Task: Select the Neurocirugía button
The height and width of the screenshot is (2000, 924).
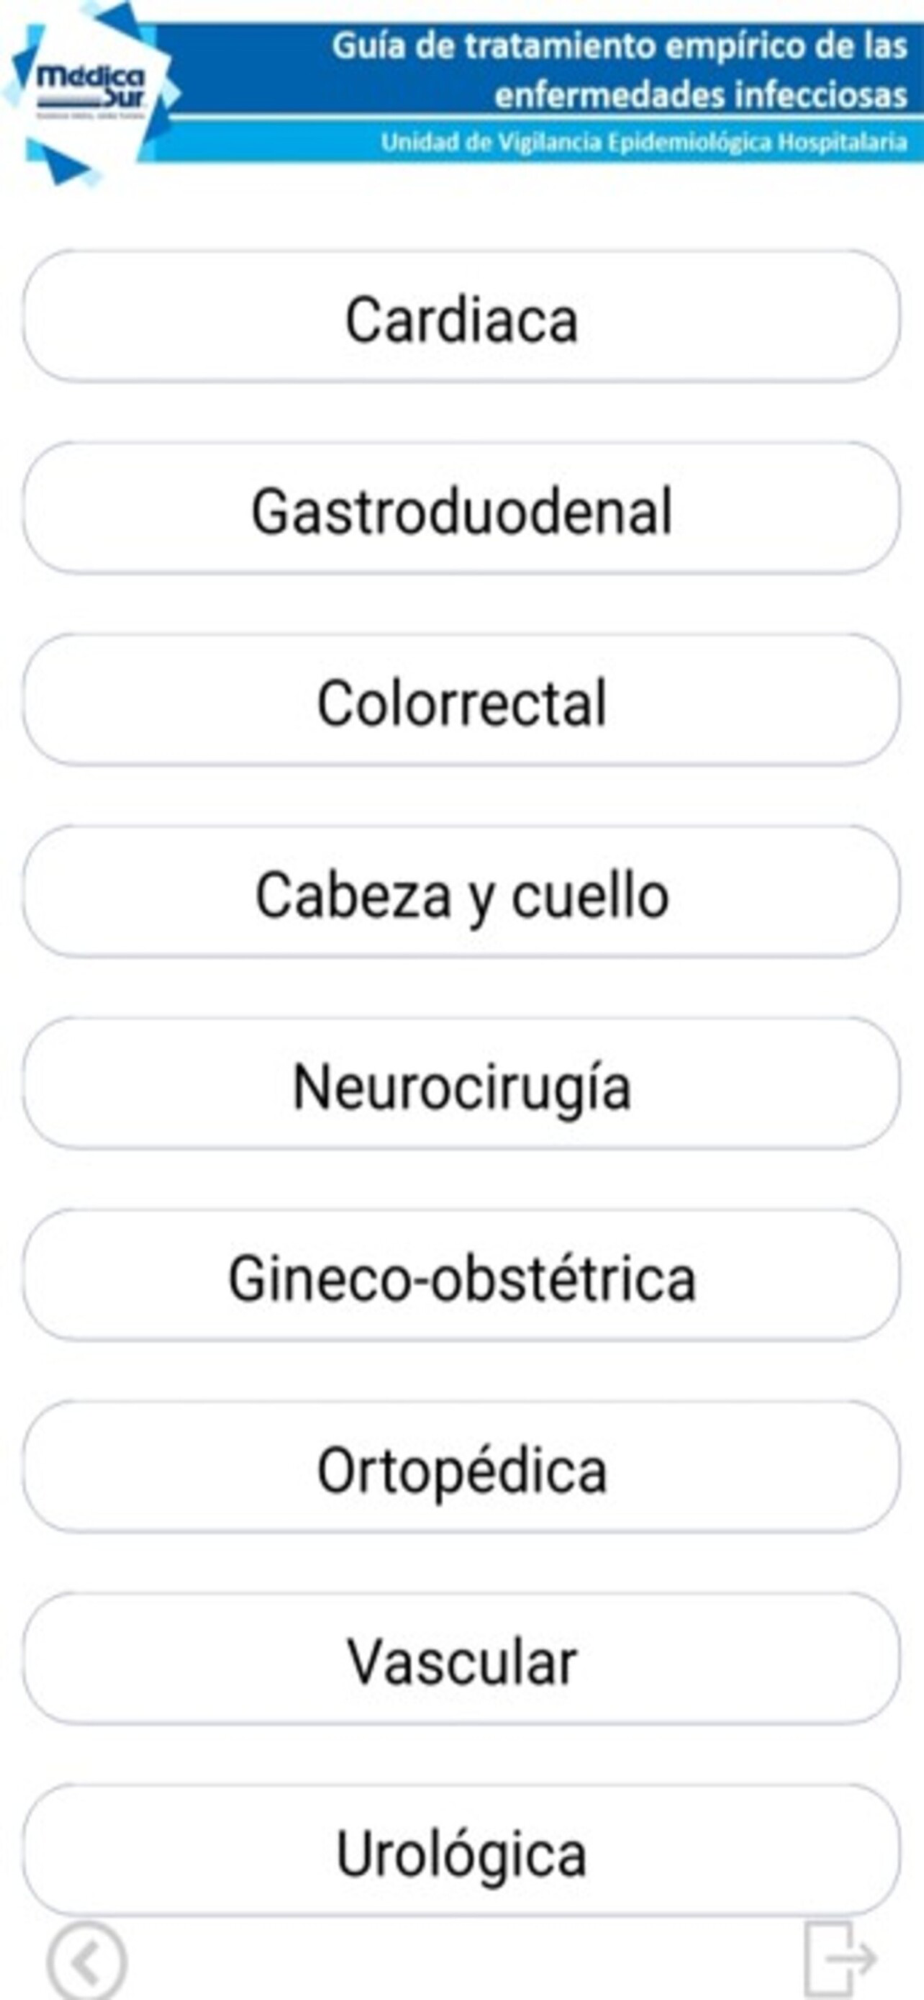Action: coord(461,1084)
